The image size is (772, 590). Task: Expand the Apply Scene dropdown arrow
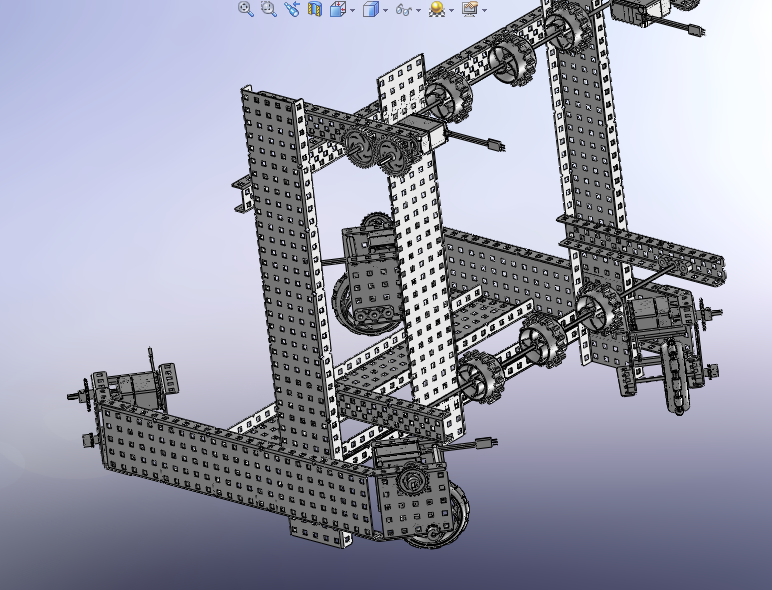click(x=451, y=10)
